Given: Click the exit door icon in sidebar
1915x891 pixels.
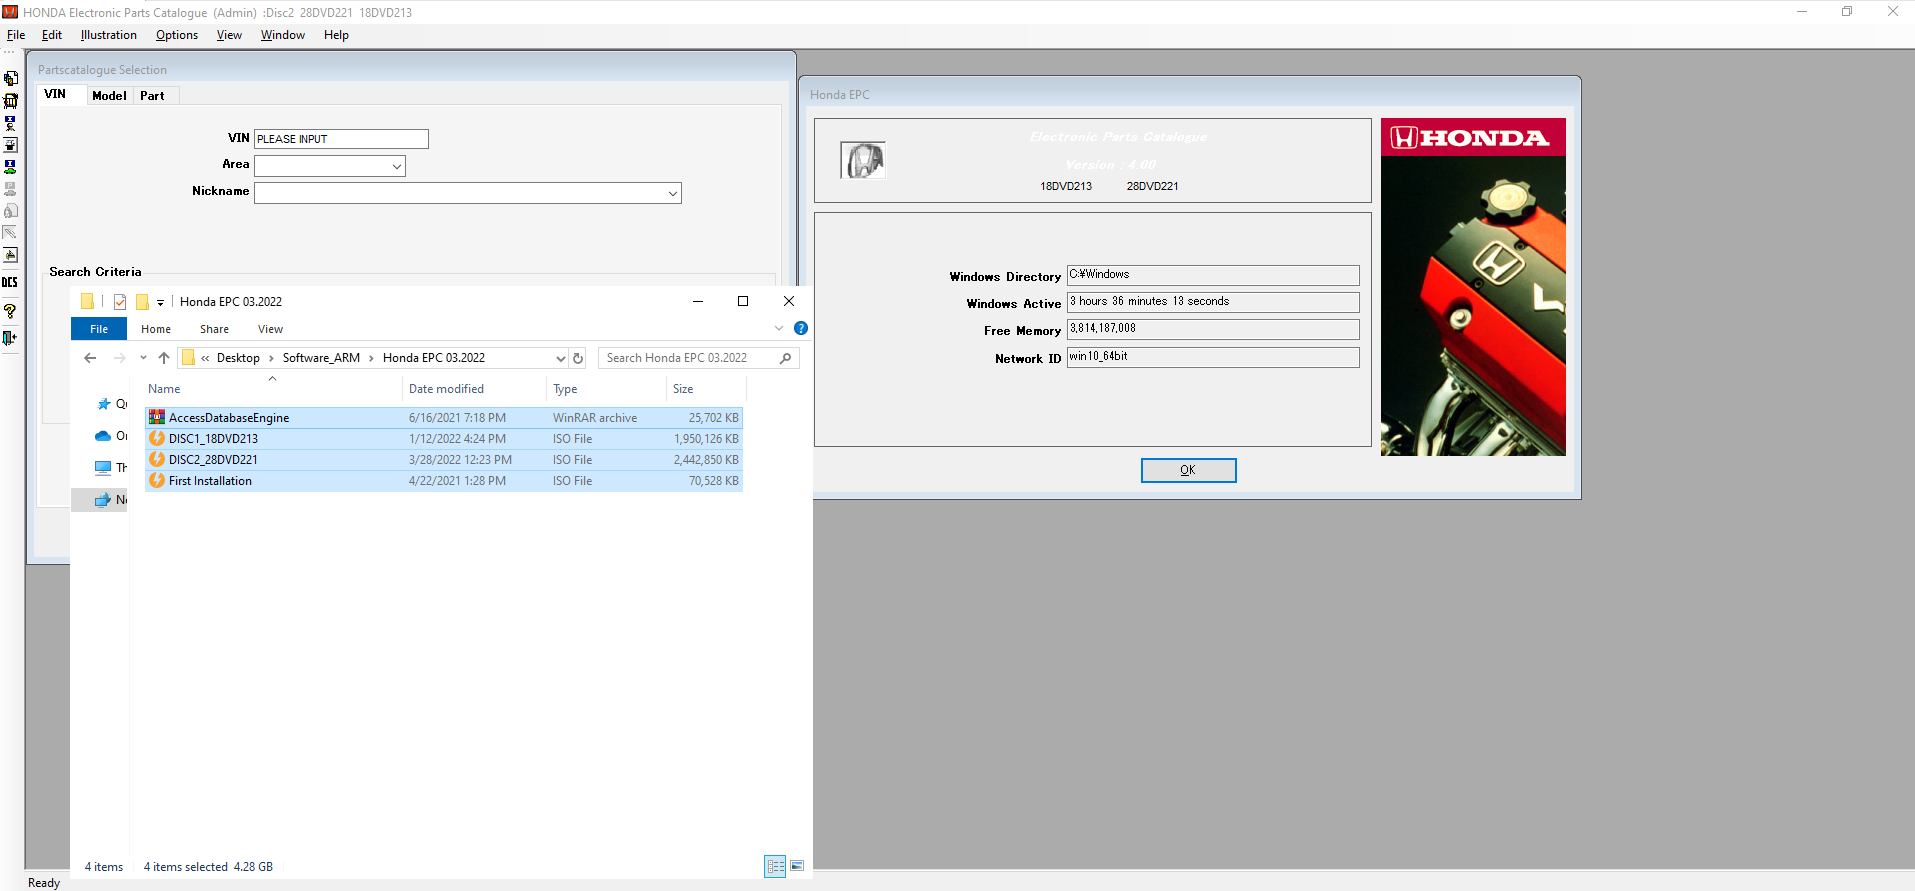Looking at the screenshot, I should point(10,338).
